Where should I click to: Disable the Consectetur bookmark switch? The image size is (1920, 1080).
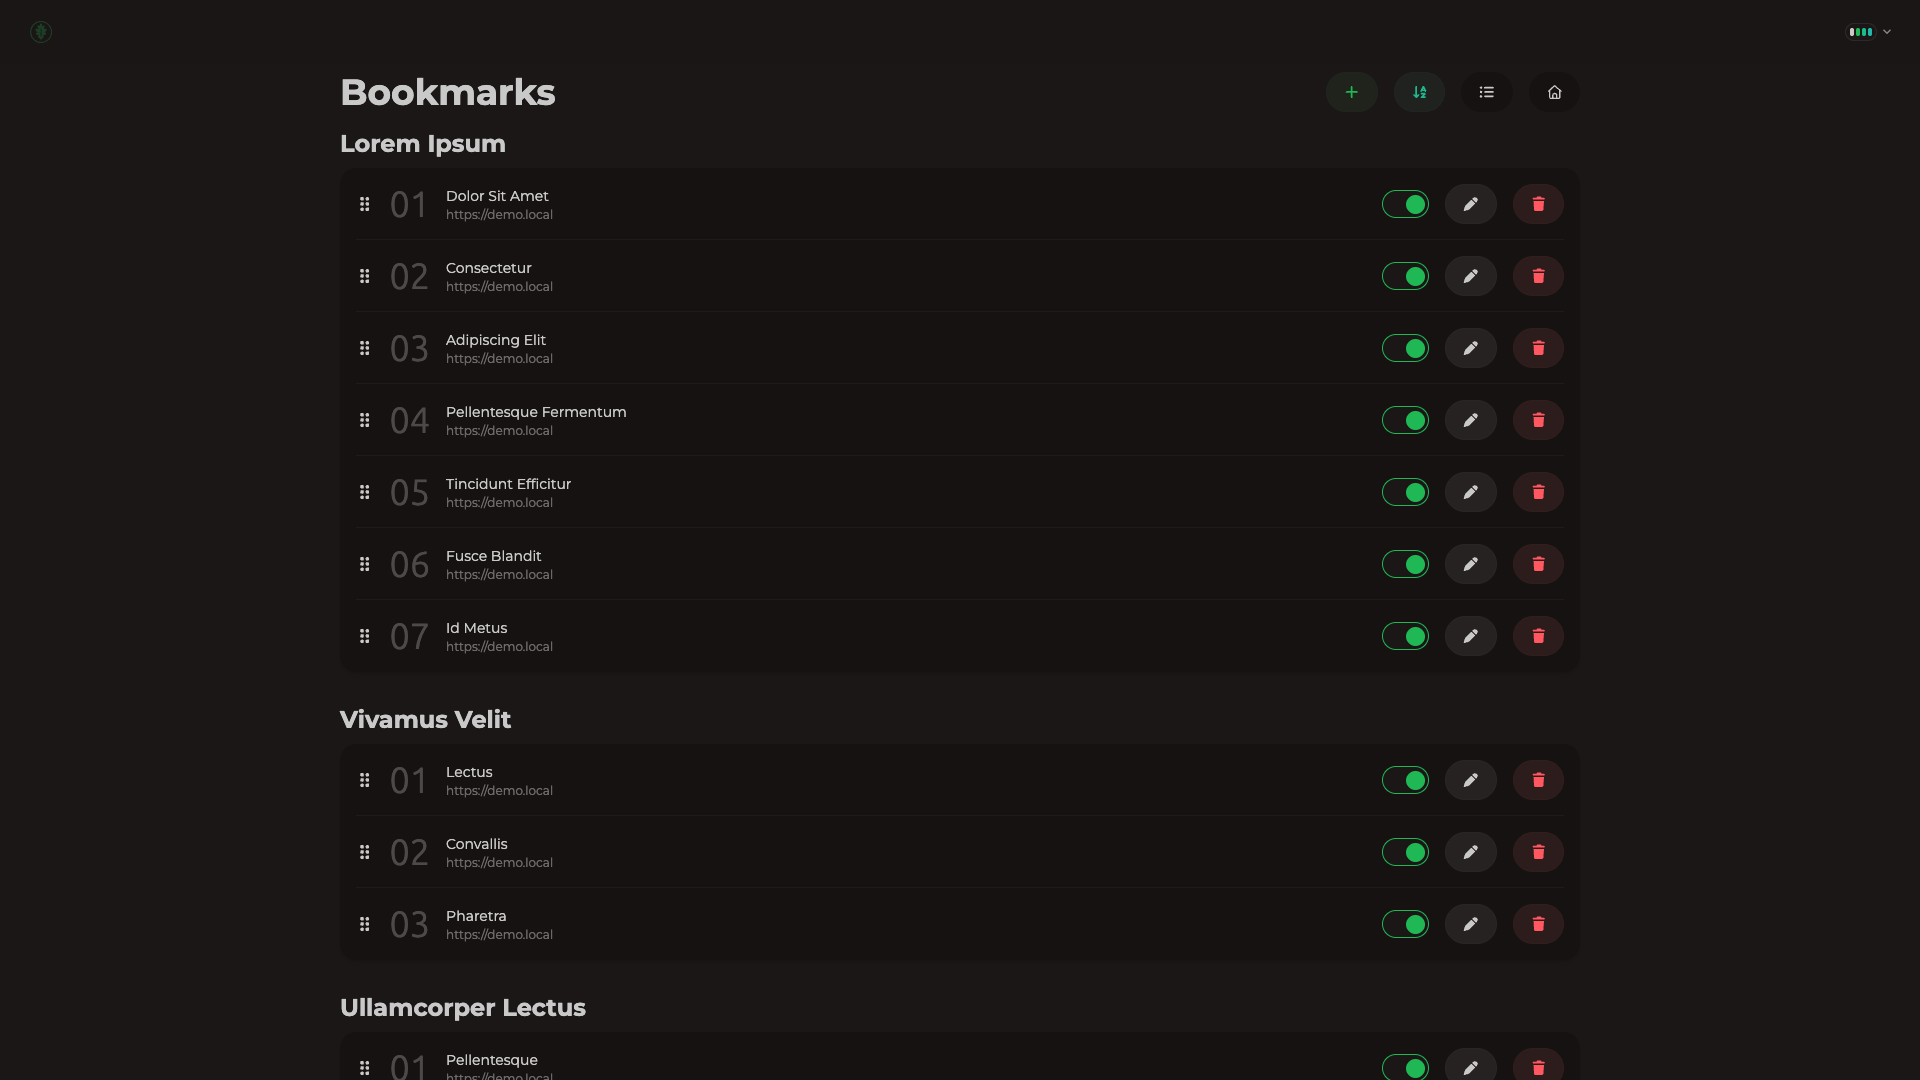point(1405,276)
